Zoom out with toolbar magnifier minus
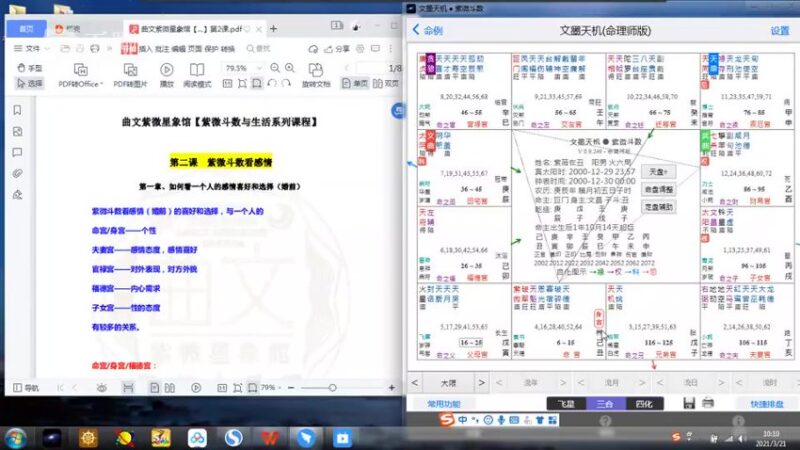The height and width of the screenshot is (450, 800). coord(275,68)
